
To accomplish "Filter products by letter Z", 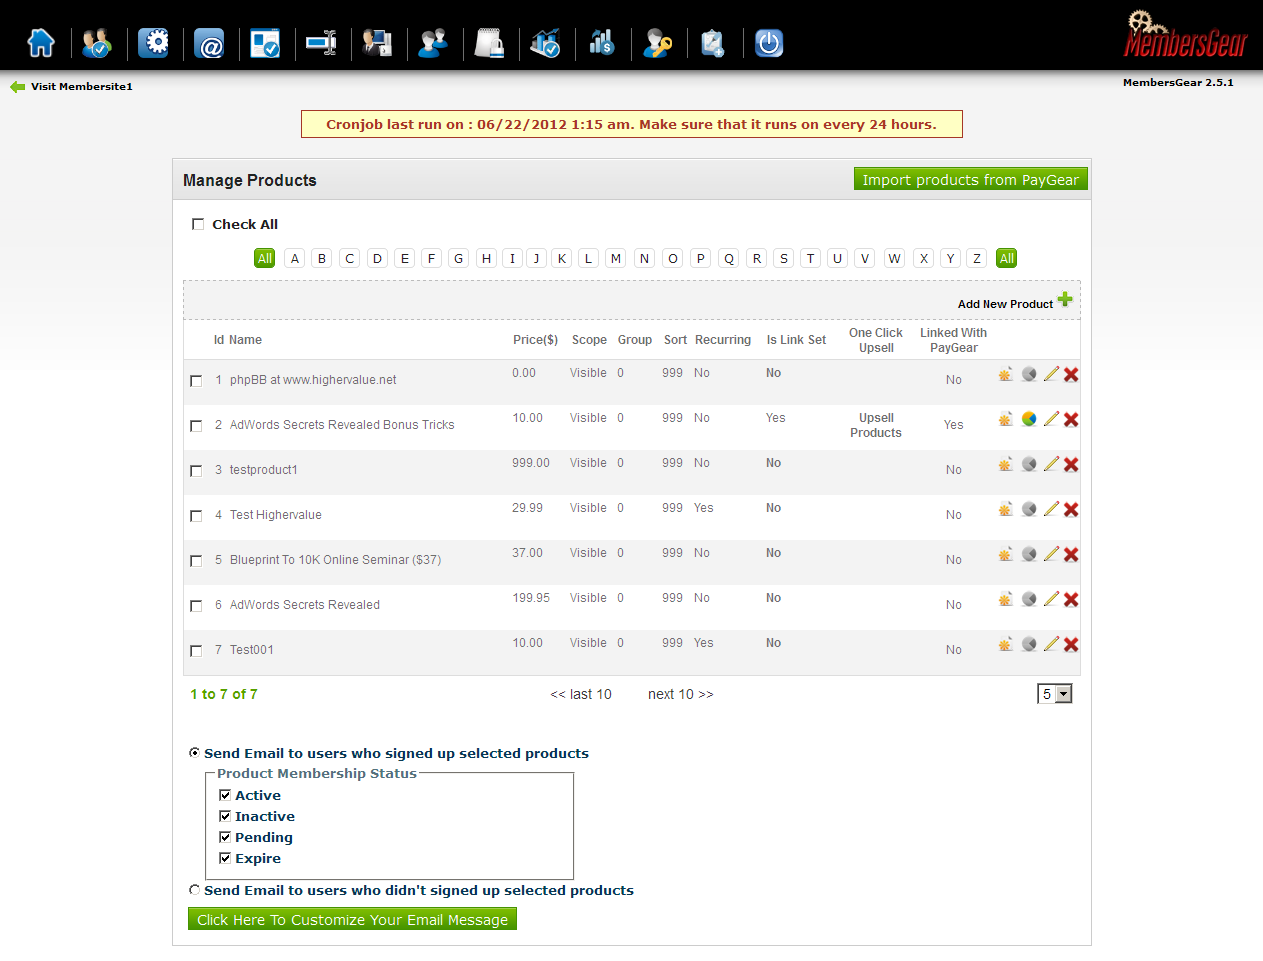I will coord(977,258).
